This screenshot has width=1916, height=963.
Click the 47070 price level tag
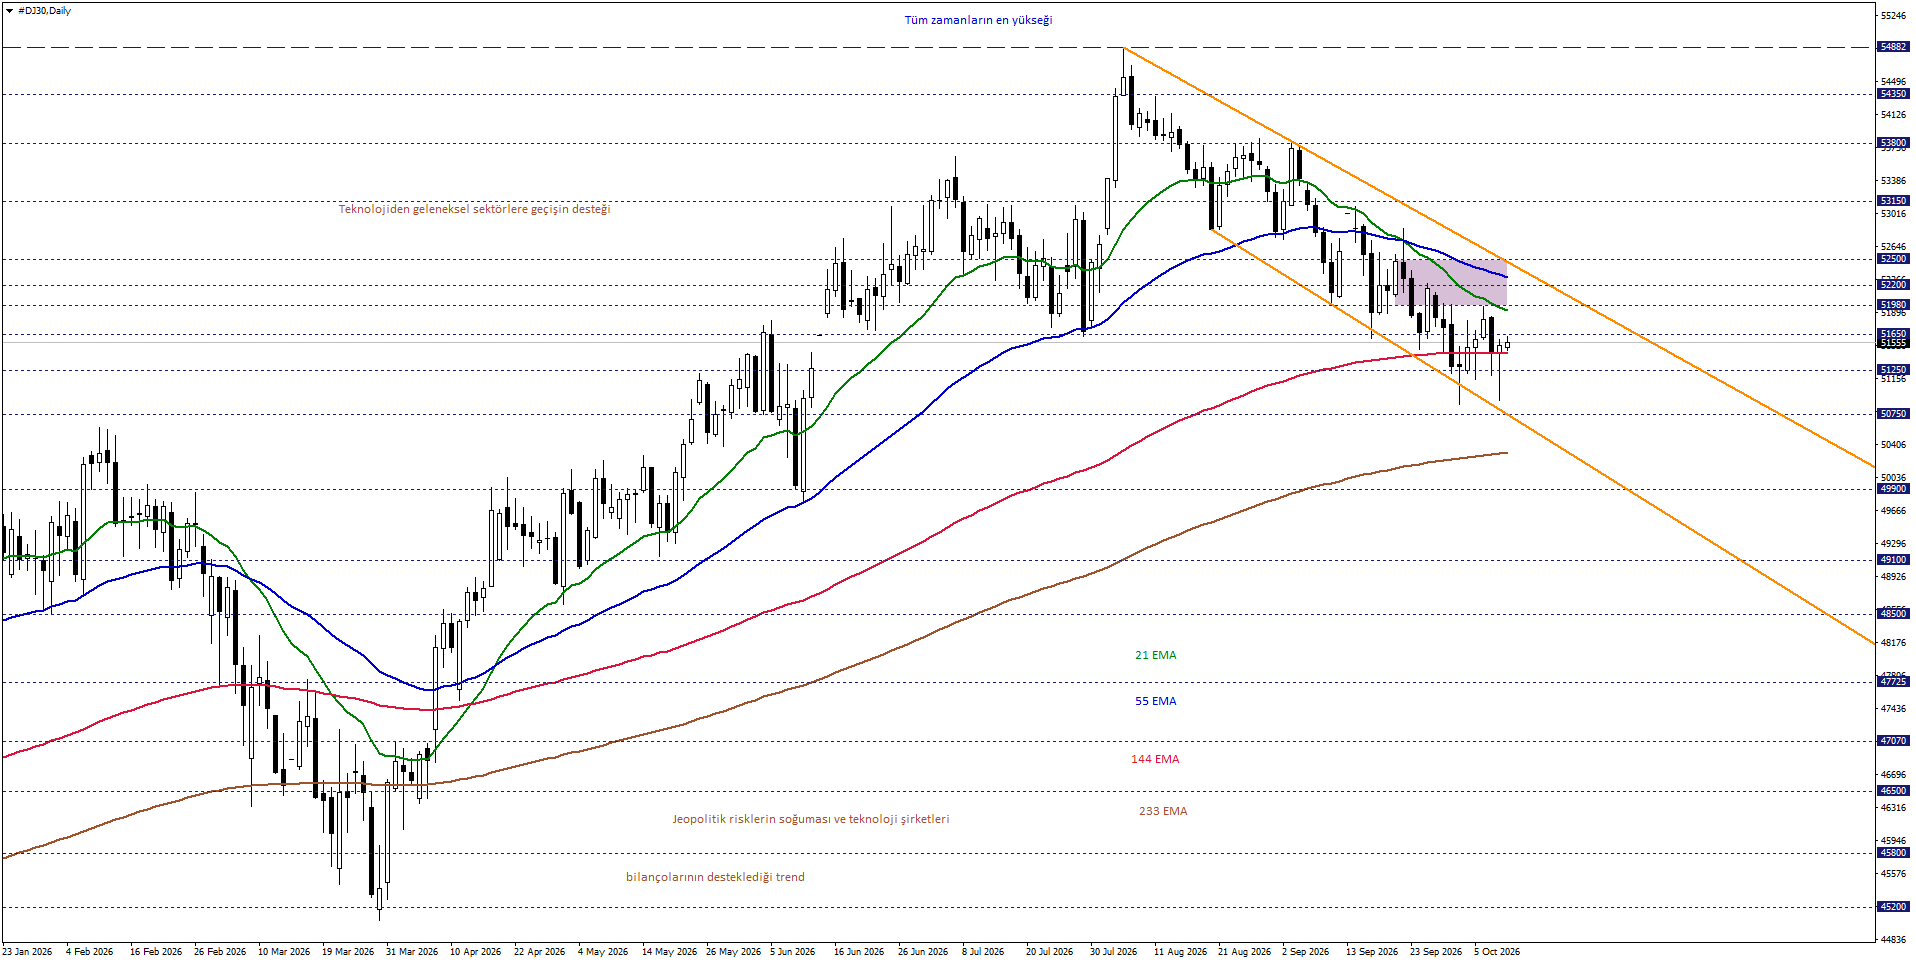pos(1893,741)
